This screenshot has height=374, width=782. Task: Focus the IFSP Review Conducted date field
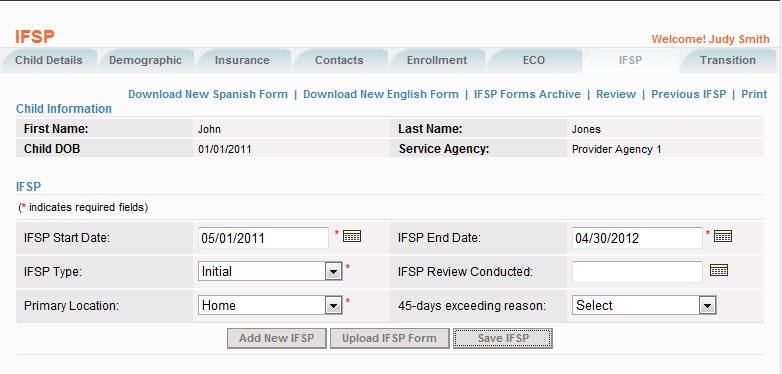[x=637, y=272]
